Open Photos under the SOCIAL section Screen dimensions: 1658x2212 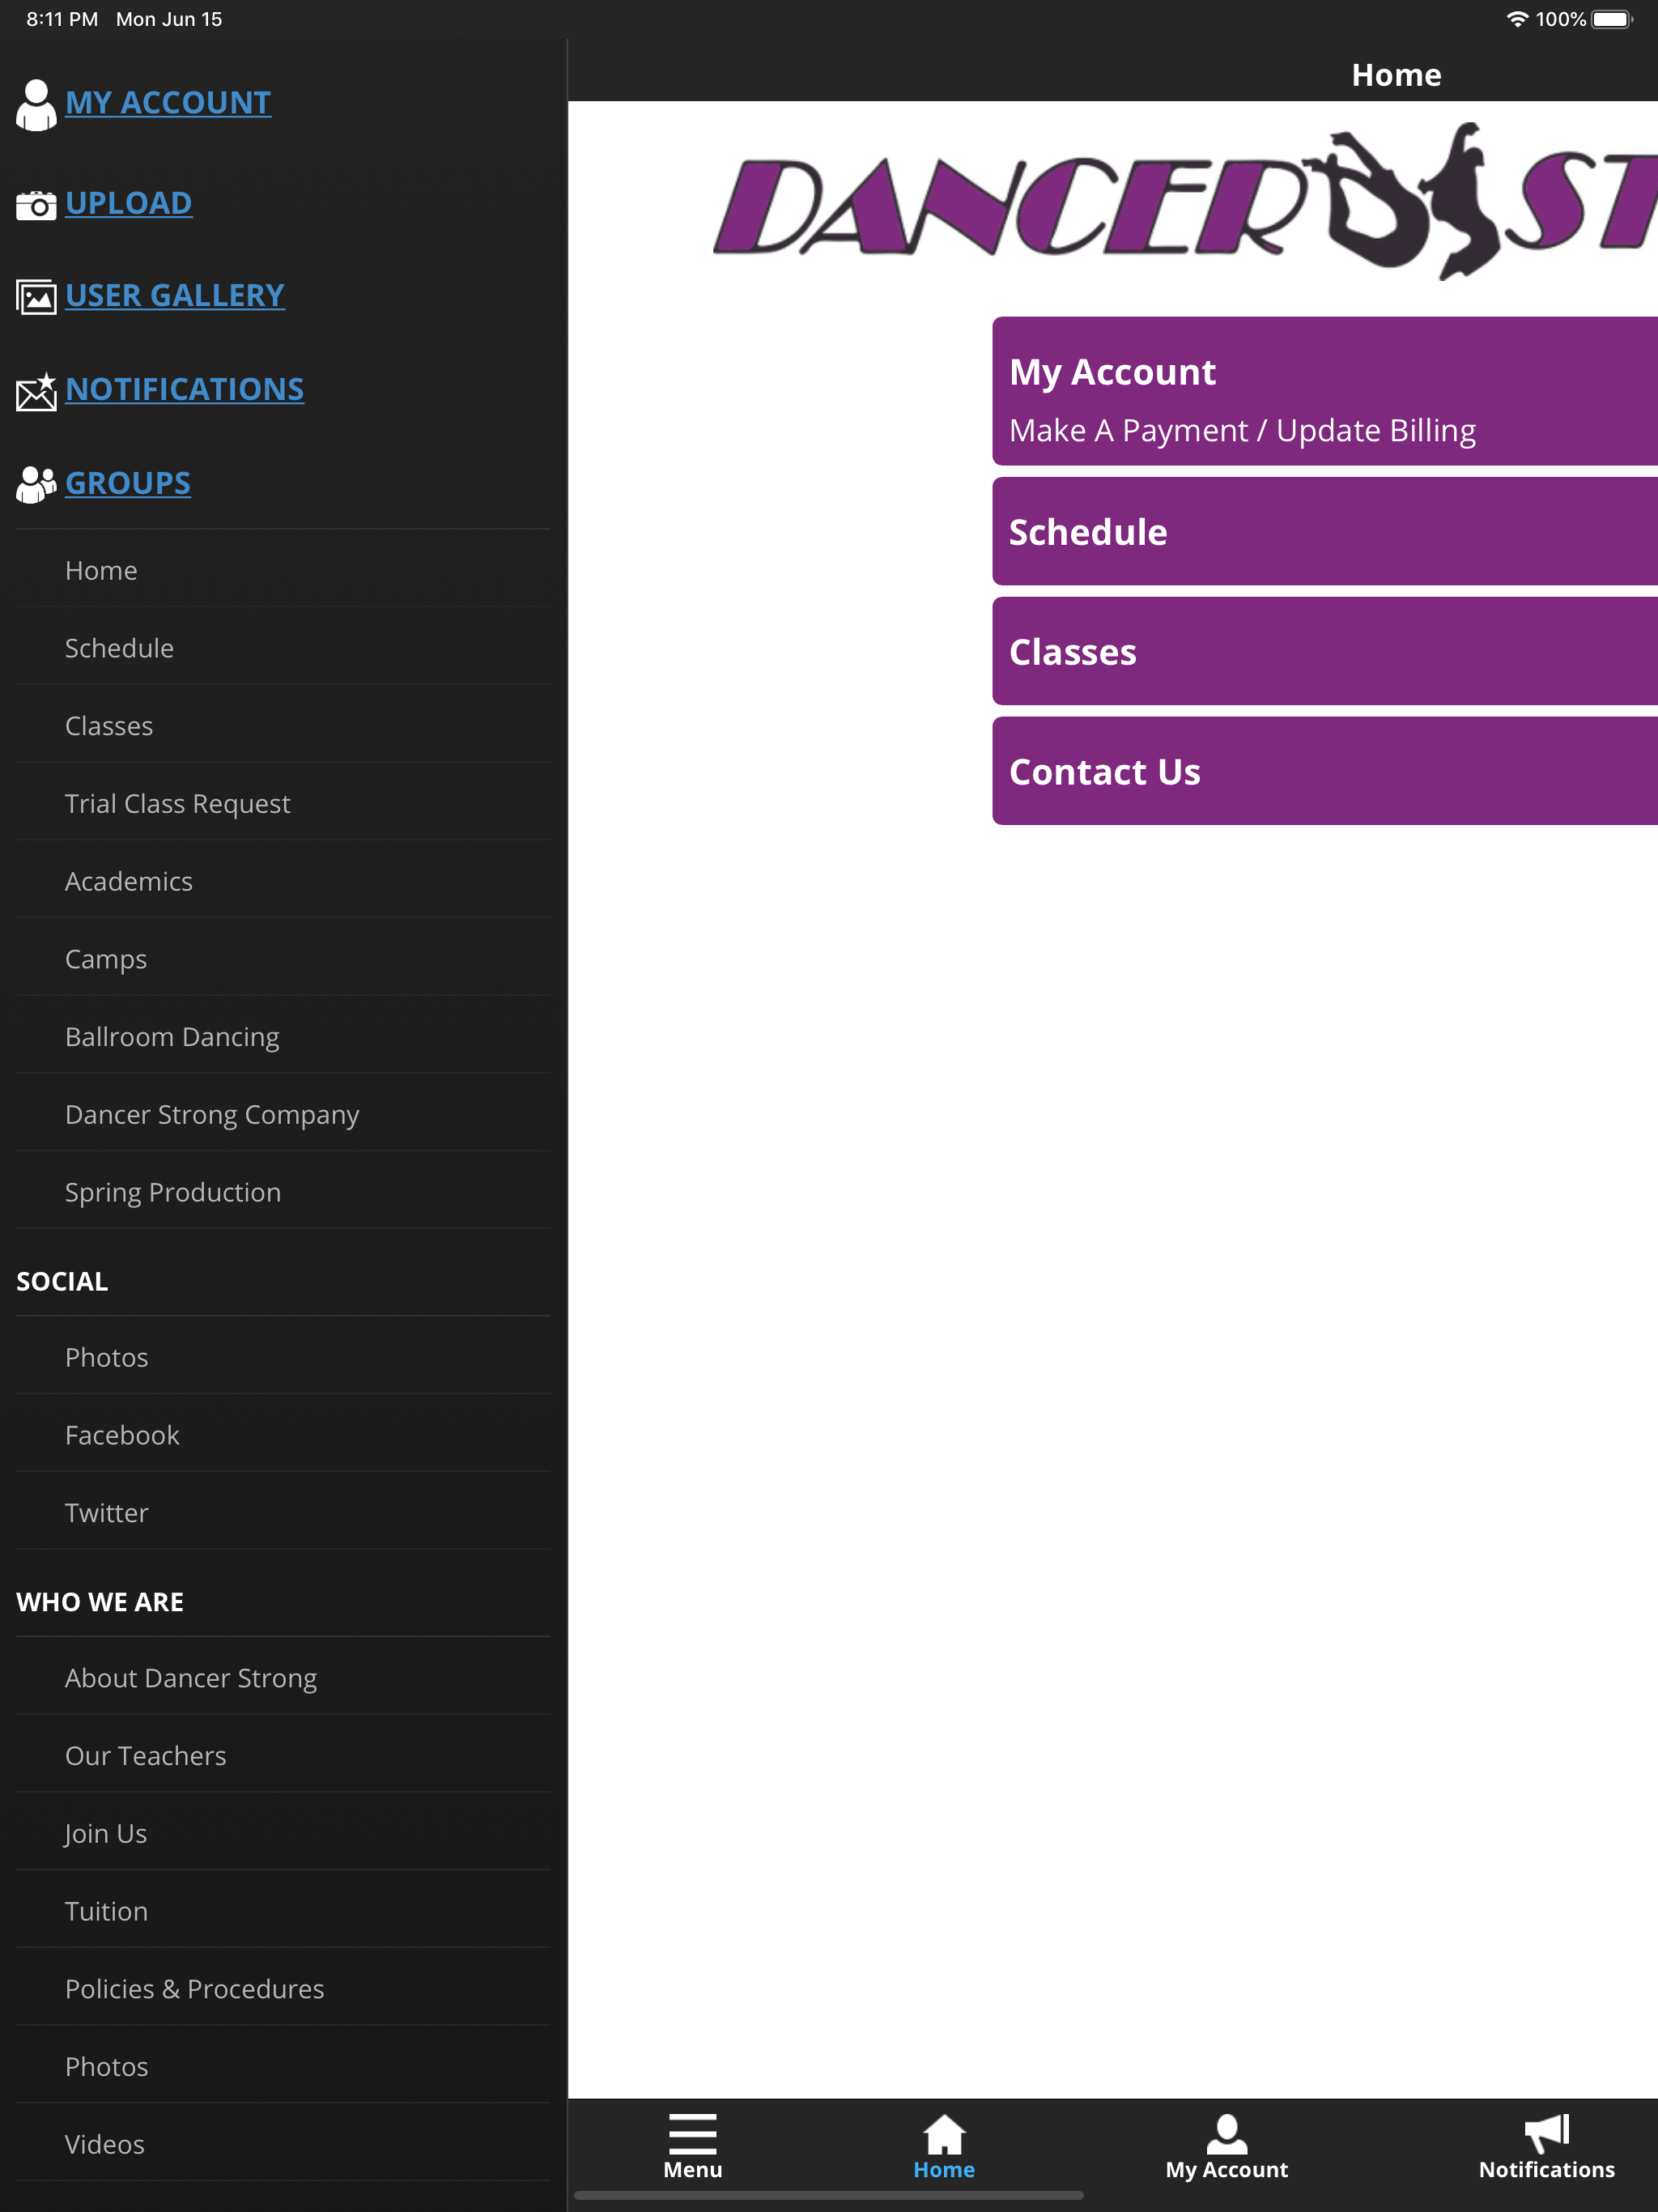[283, 1357]
